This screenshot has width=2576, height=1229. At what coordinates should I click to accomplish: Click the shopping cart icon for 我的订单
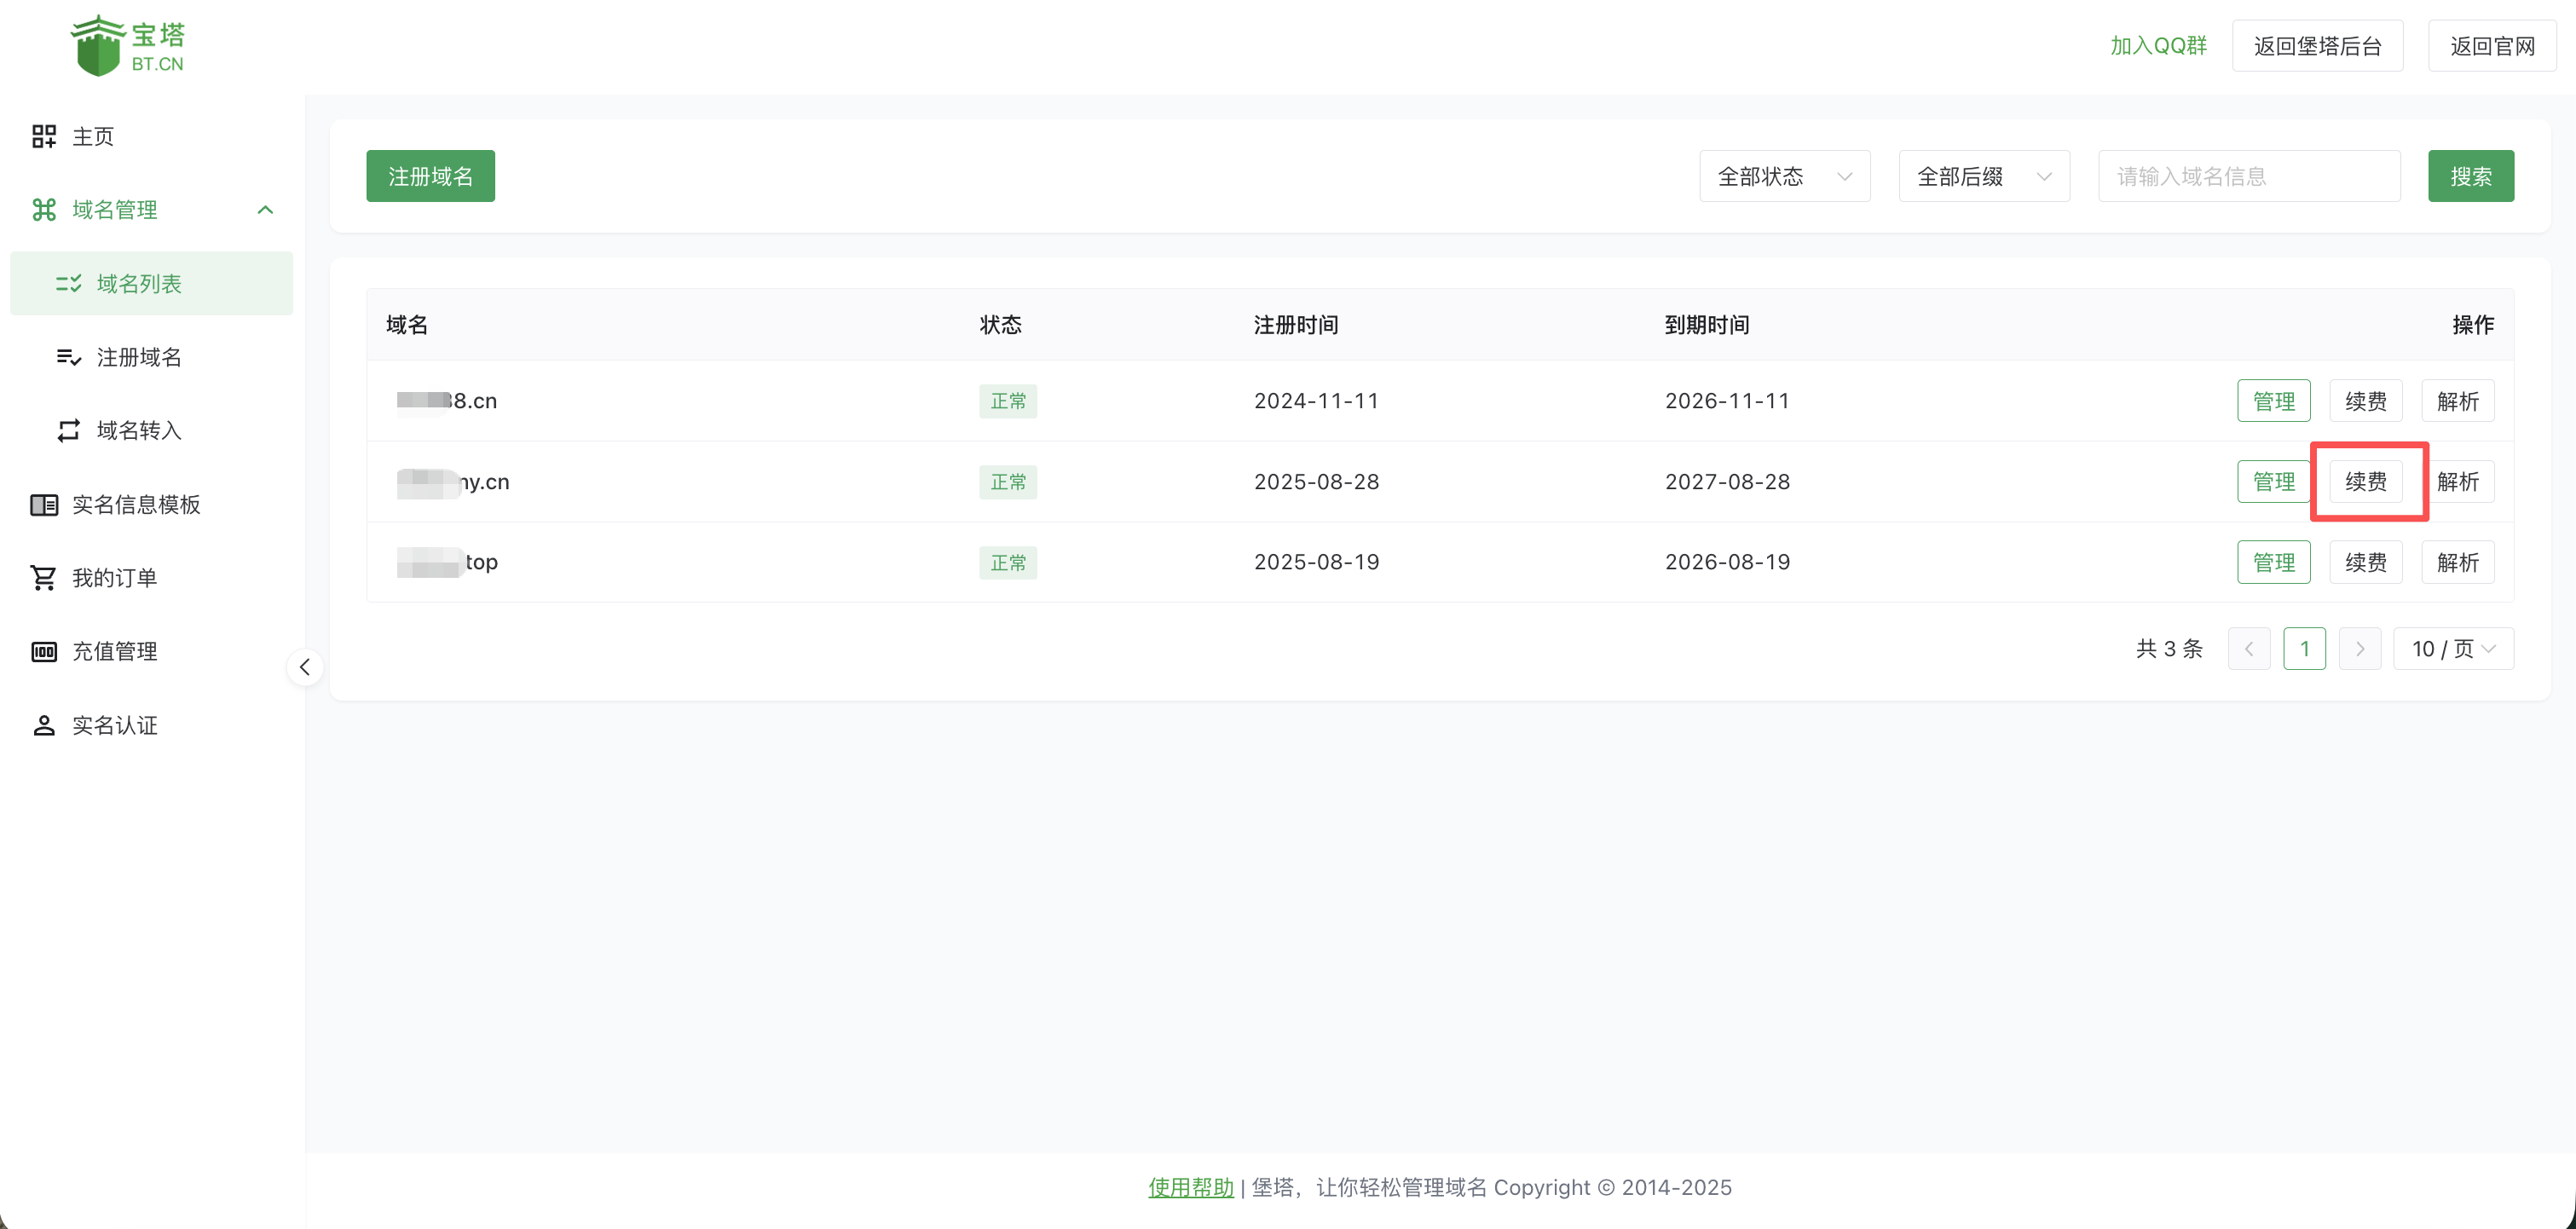tap(44, 577)
